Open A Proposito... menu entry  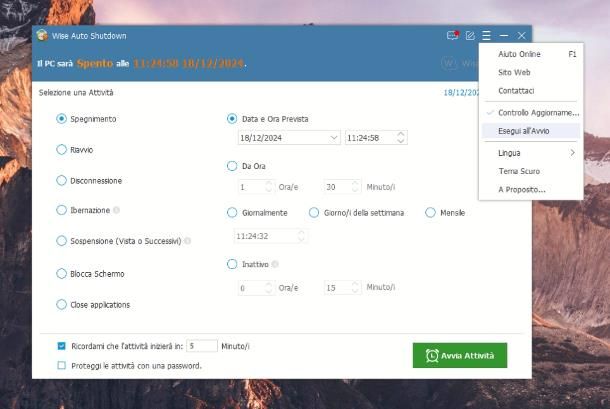click(x=531, y=190)
